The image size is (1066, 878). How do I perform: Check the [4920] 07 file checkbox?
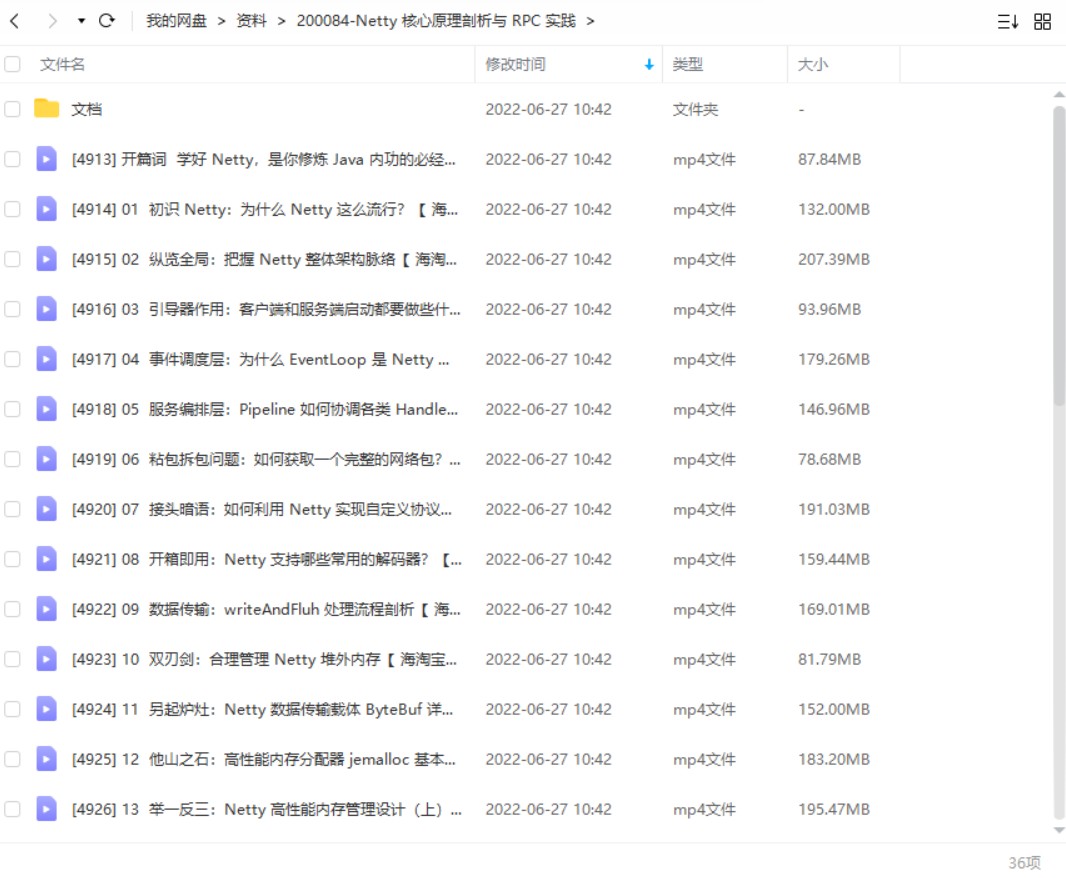click(12, 509)
